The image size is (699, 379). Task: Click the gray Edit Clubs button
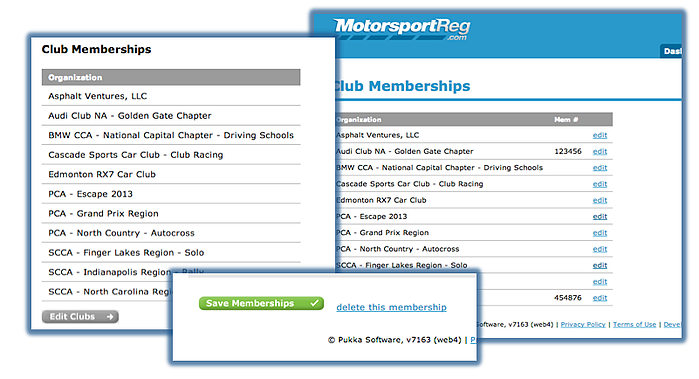point(80,317)
